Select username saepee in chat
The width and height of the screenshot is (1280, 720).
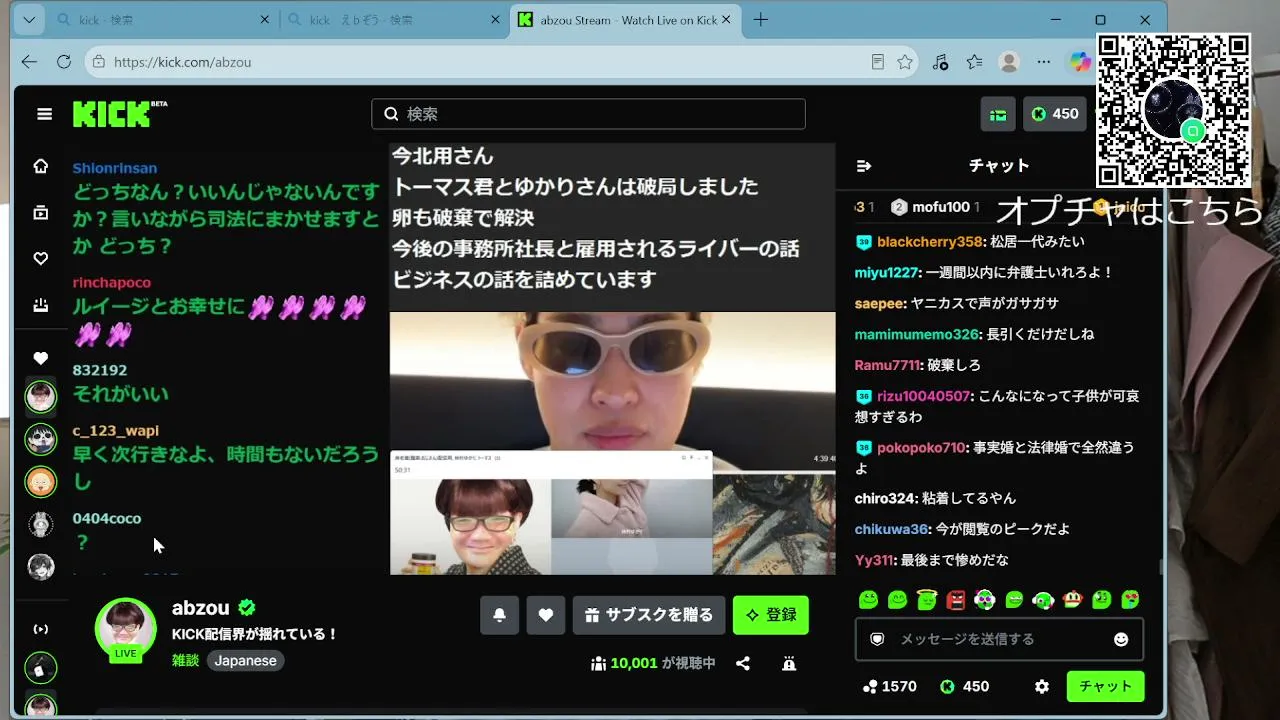click(x=880, y=304)
